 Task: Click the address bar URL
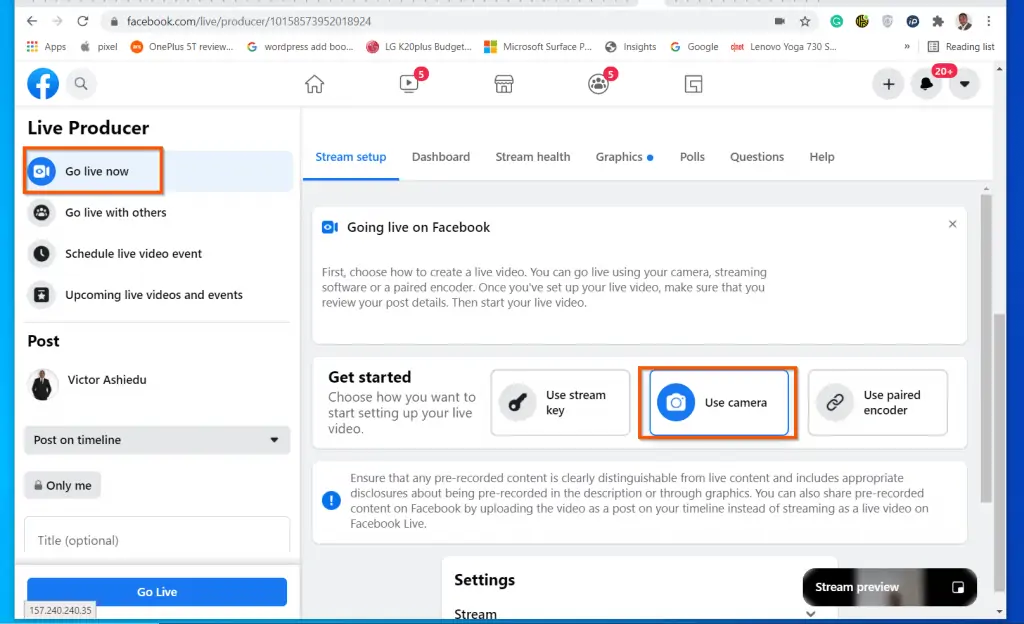[x=248, y=22]
